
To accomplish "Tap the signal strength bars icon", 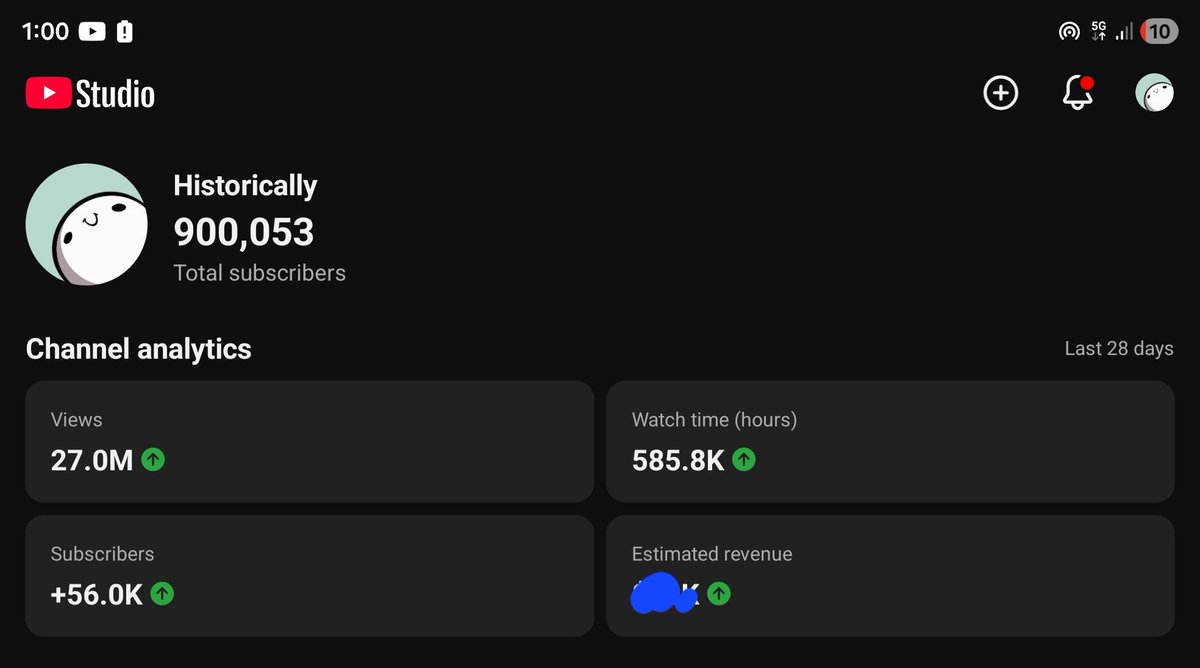I will (1124, 32).
